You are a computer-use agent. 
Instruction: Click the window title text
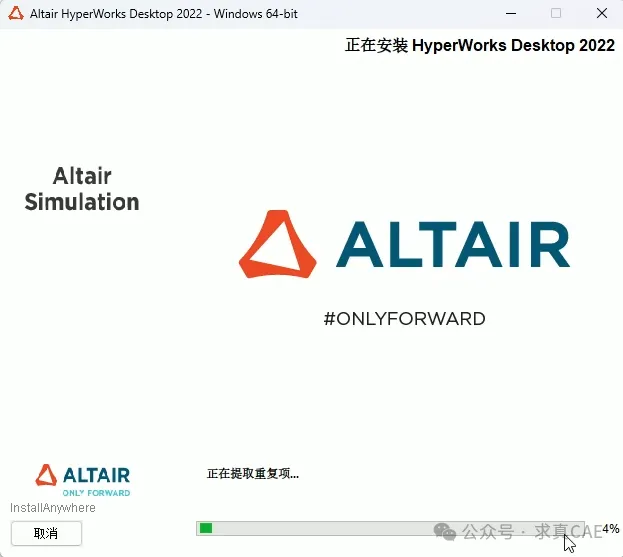point(164,14)
